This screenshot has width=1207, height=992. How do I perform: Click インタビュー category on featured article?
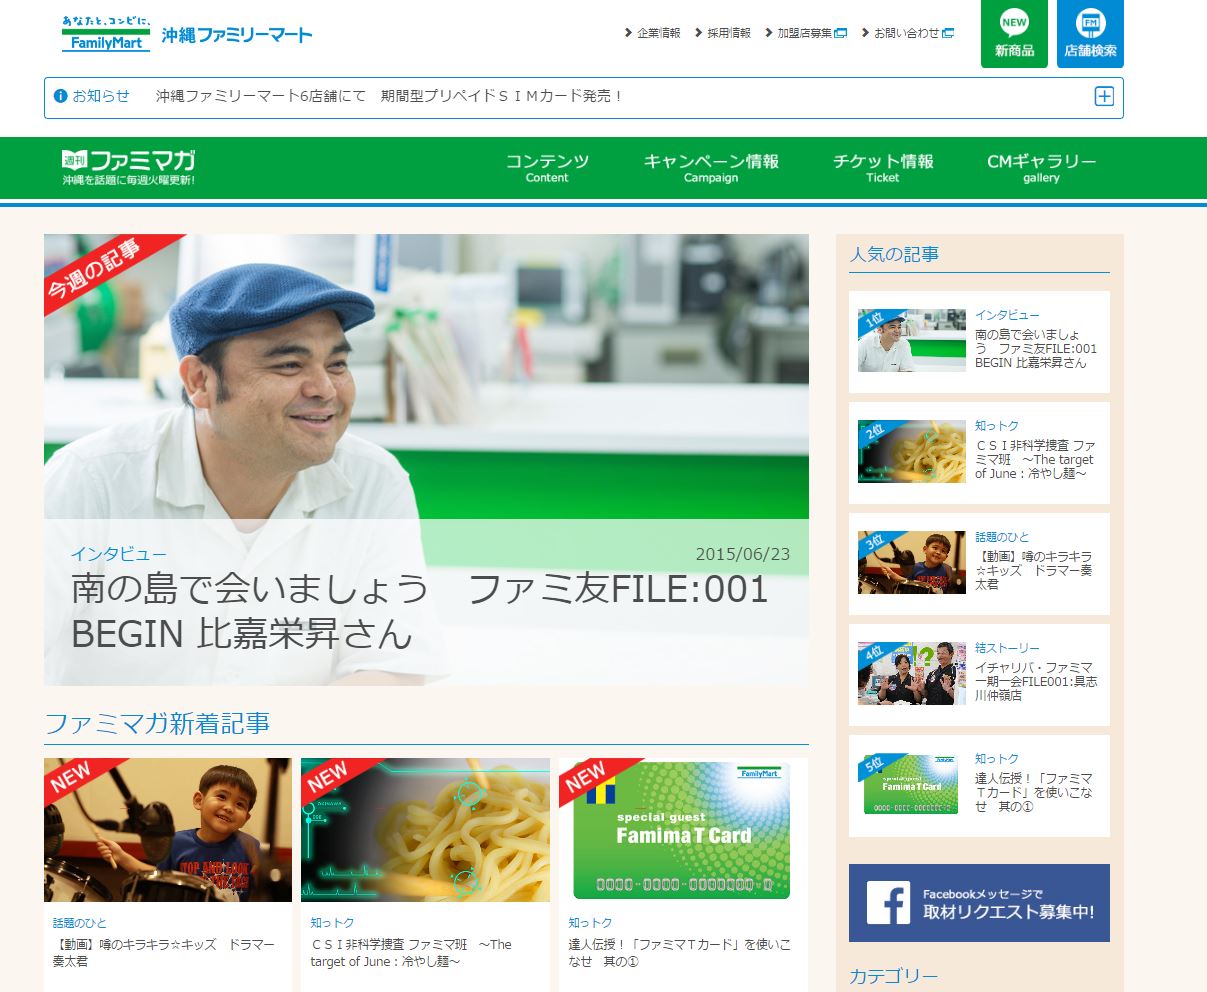point(118,554)
